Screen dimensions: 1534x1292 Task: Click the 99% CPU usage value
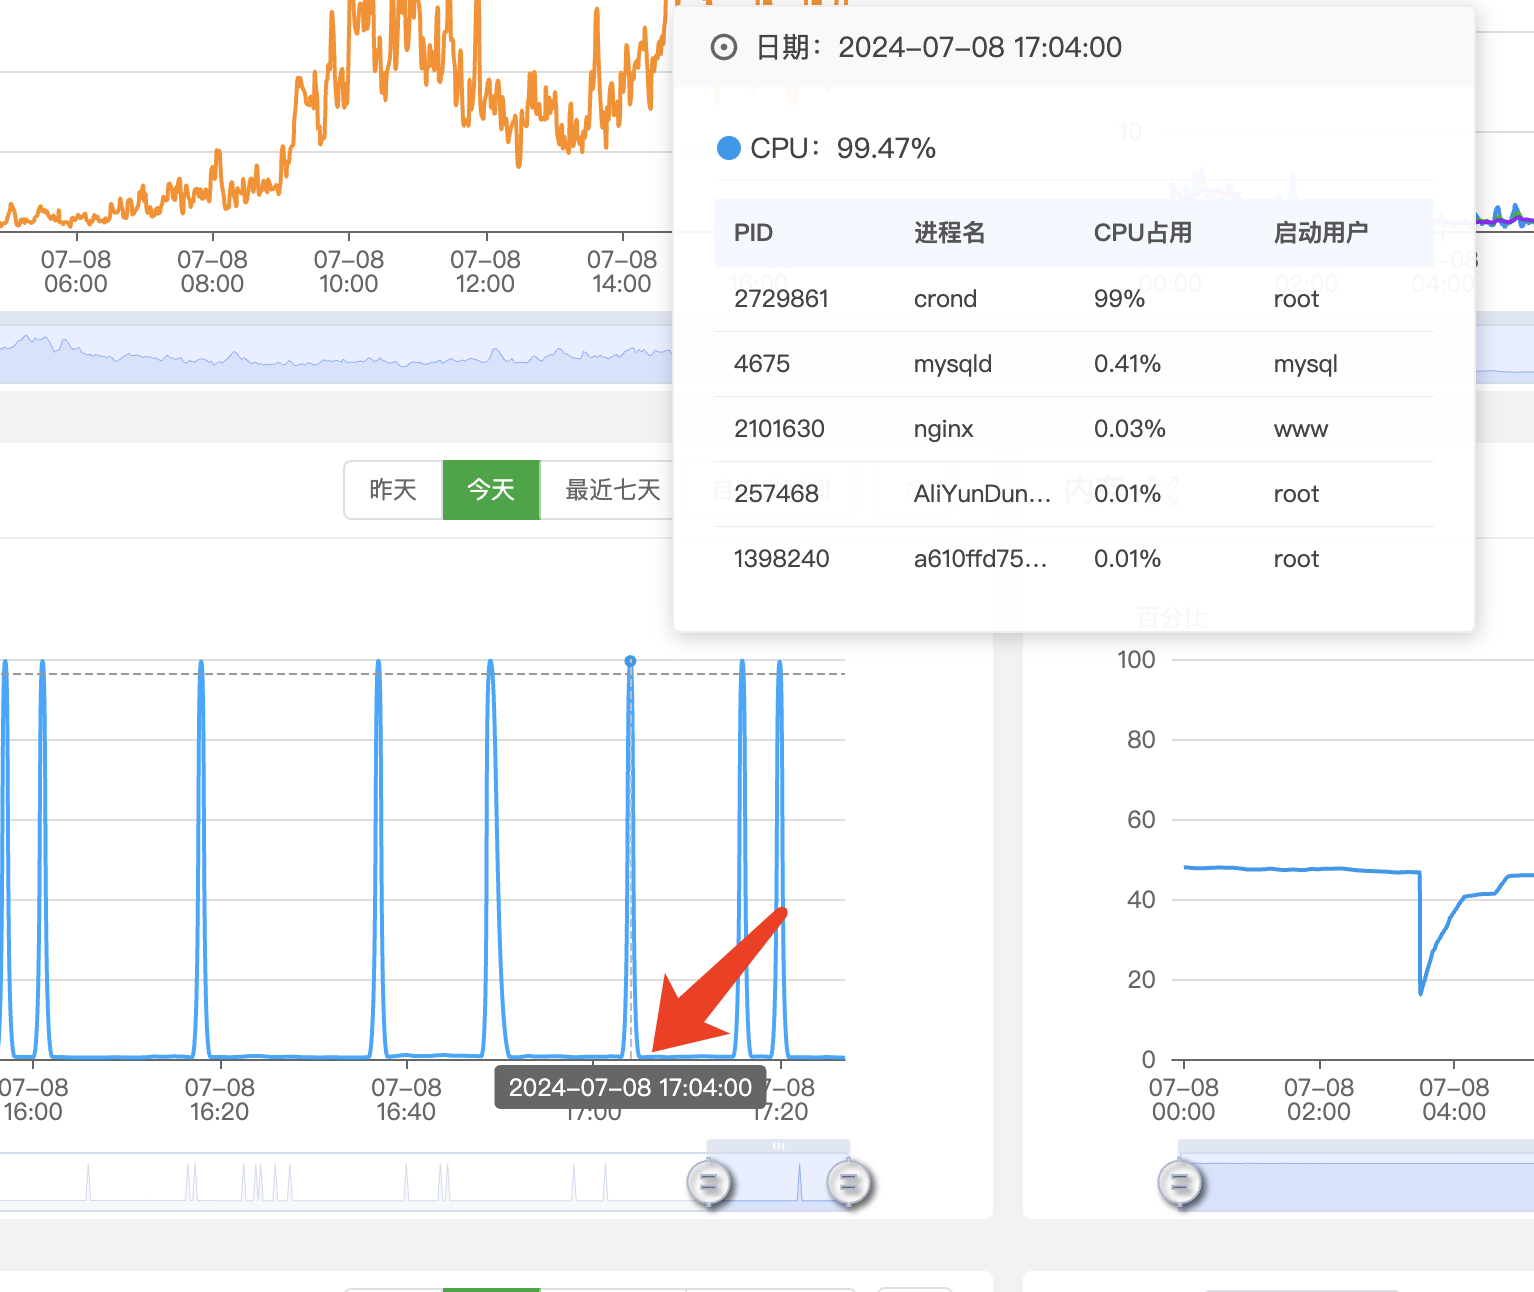click(1119, 299)
